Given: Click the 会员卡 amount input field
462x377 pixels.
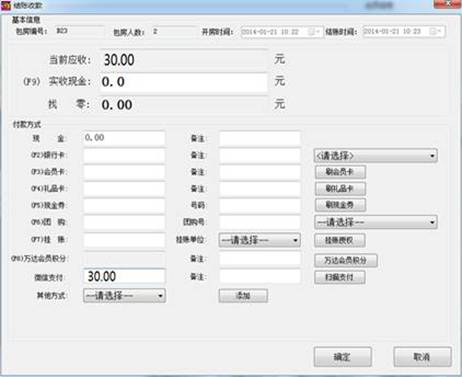Looking at the screenshot, I should [124, 172].
